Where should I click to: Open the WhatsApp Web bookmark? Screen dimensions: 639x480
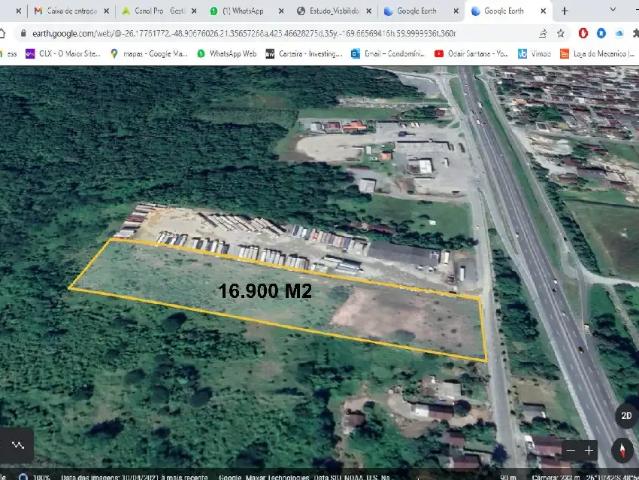click(x=227, y=53)
